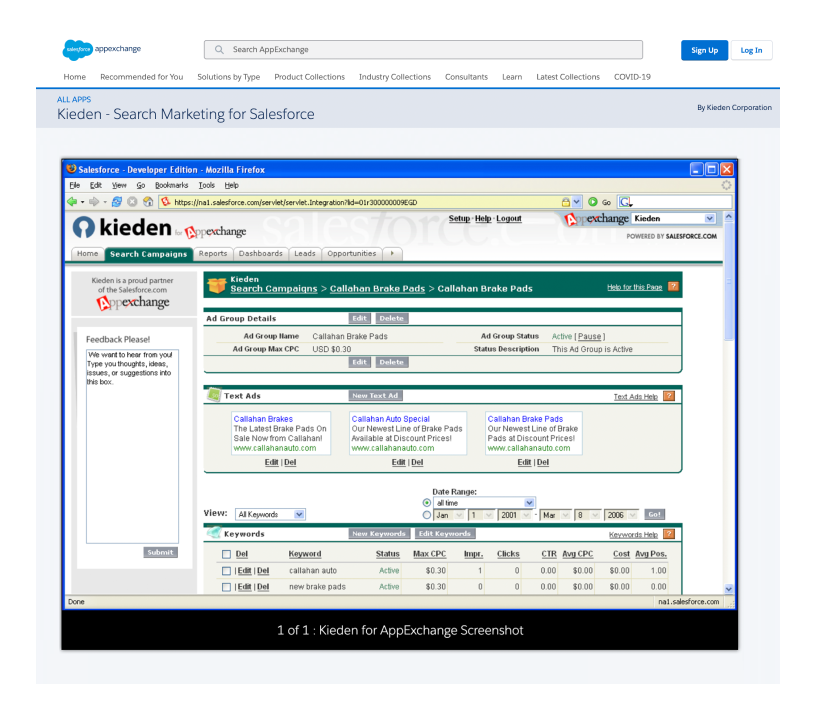The height and width of the screenshot is (720, 816).
Task: Switch to the Search Campaigns tab
Action: 148,254
